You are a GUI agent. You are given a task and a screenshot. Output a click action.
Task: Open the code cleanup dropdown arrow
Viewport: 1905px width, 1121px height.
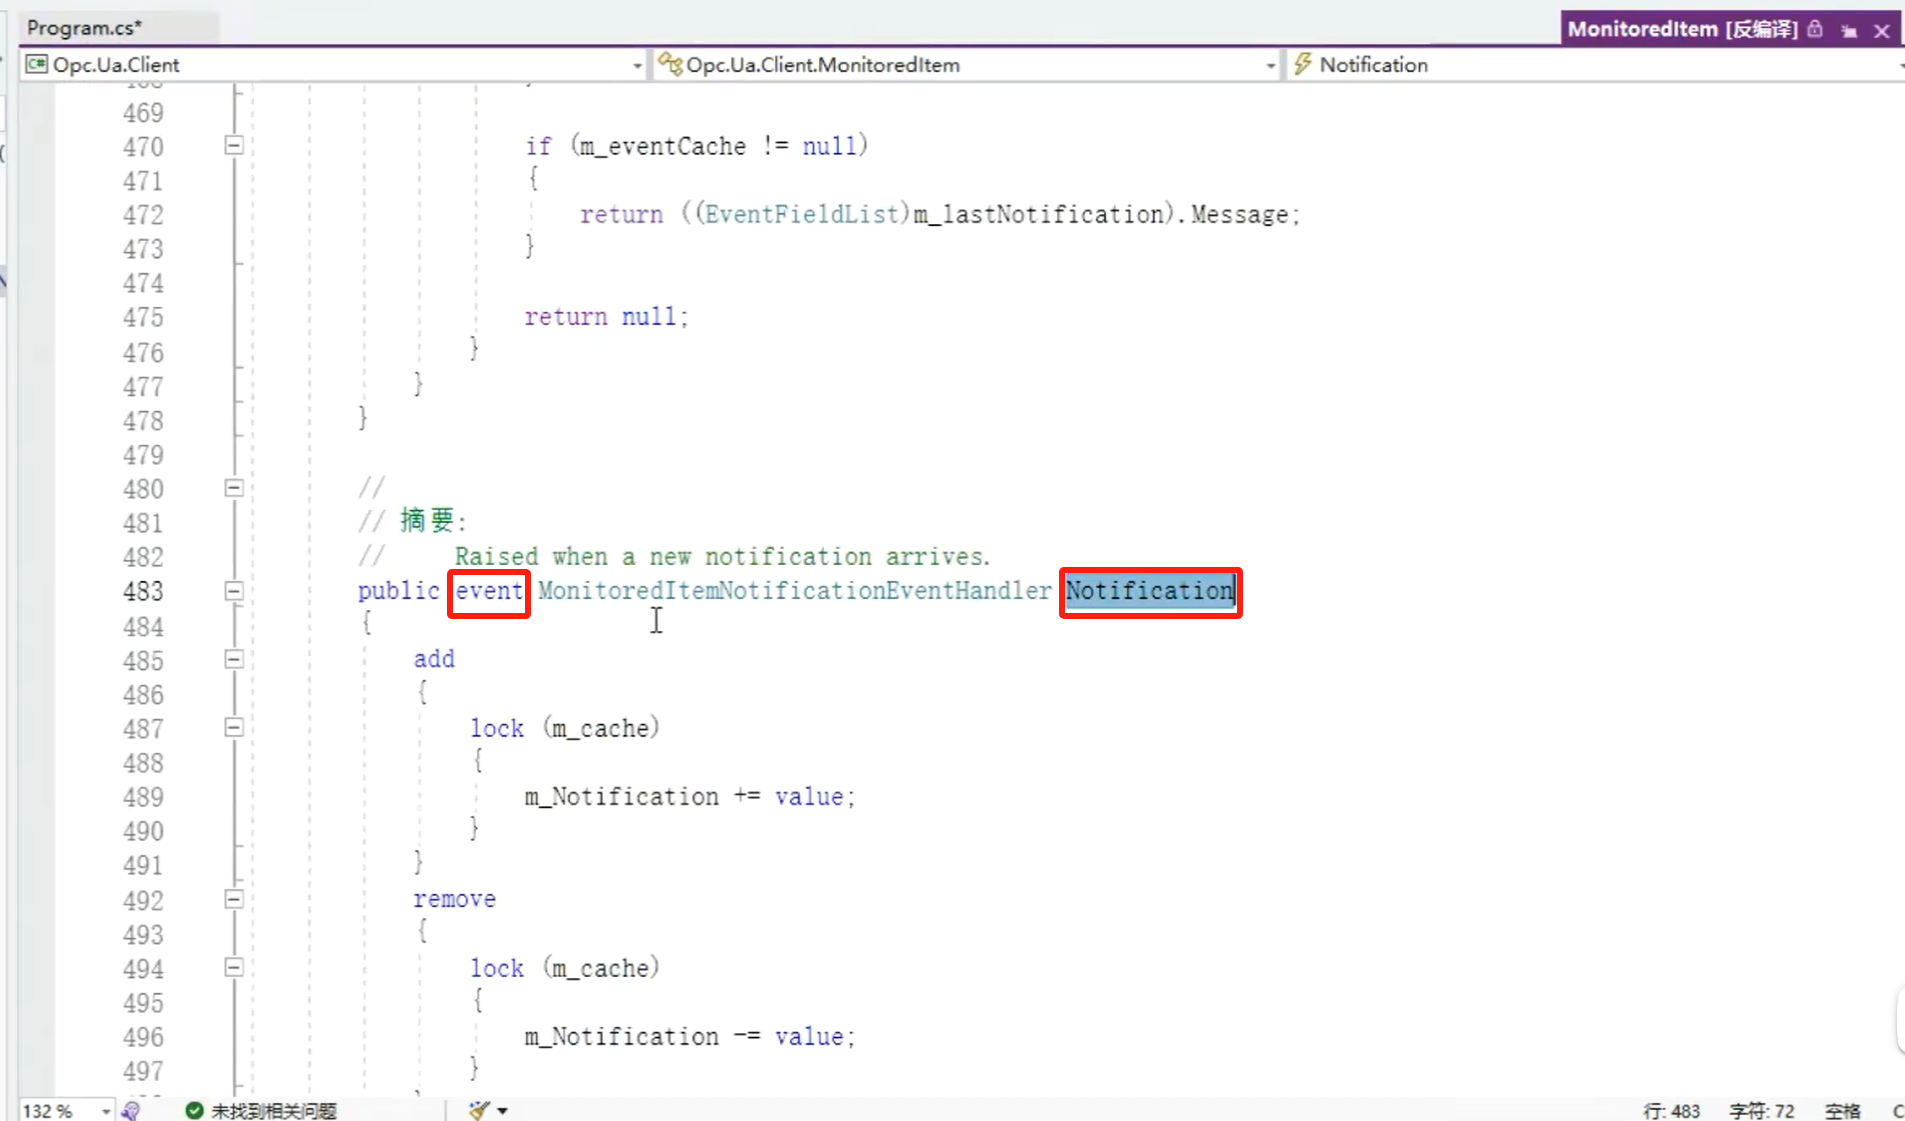click(503, 1110)
